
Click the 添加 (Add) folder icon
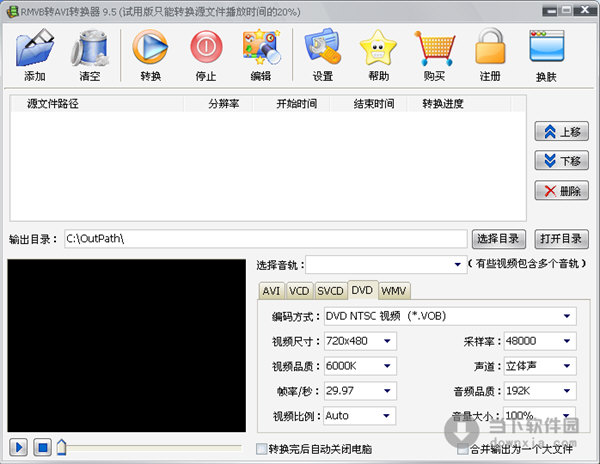35,48
